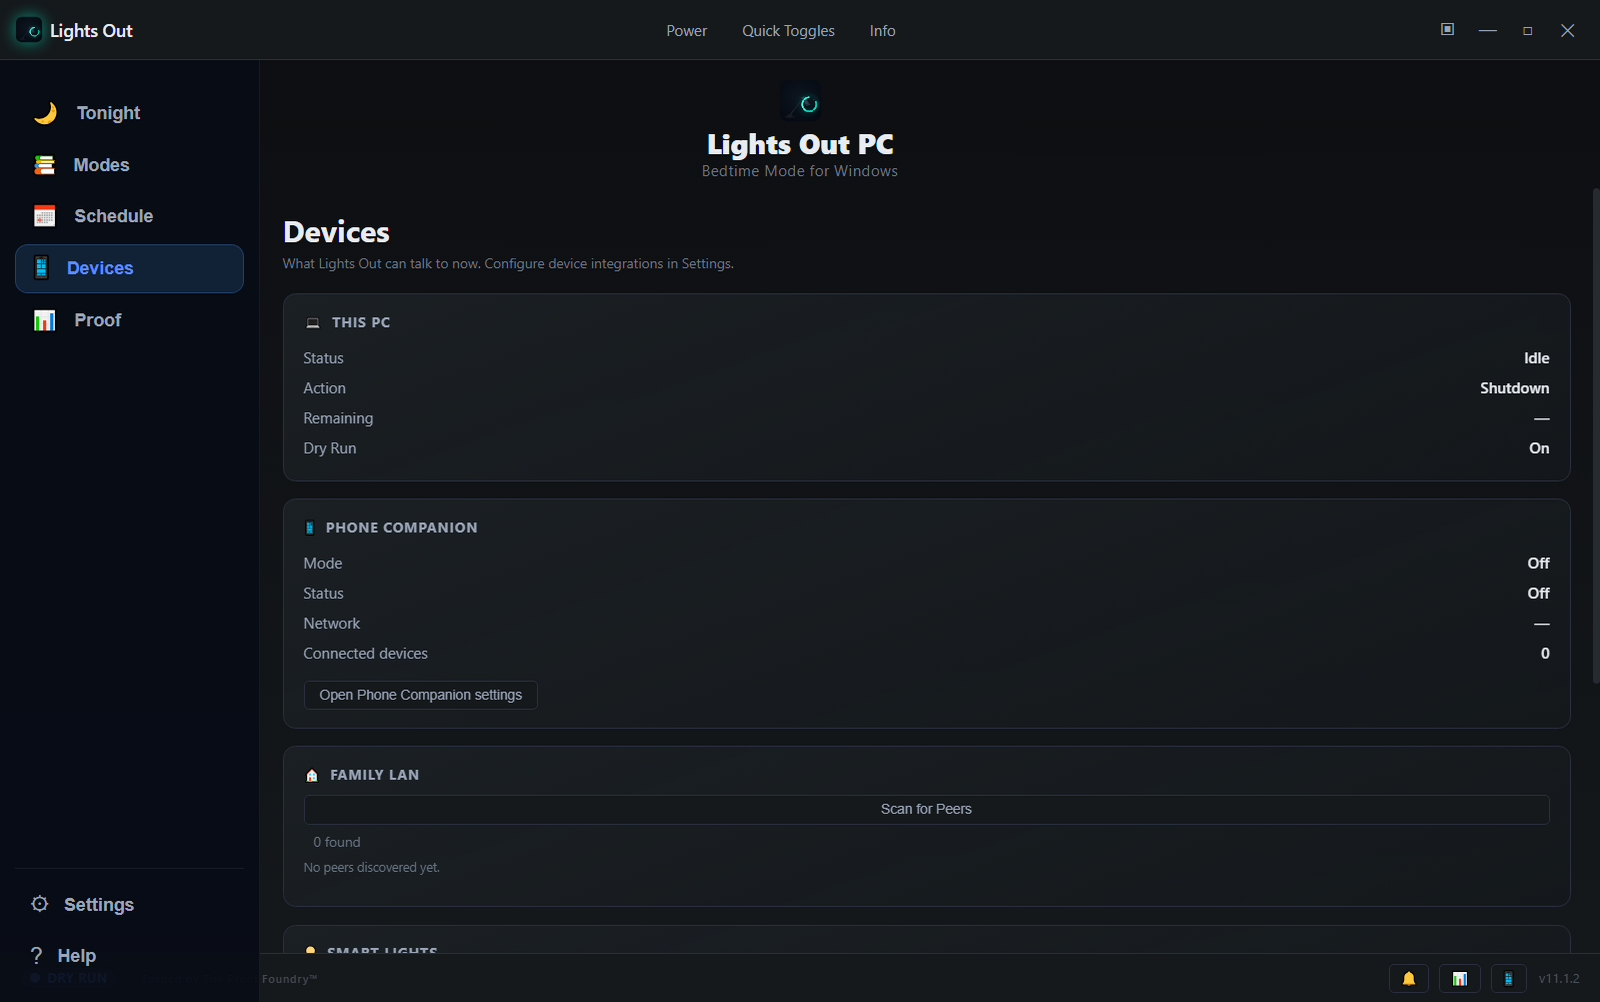This screenshot has height=1002, width=1600.
Task: Click the "Dry Run" label
Action: [330, 448]
